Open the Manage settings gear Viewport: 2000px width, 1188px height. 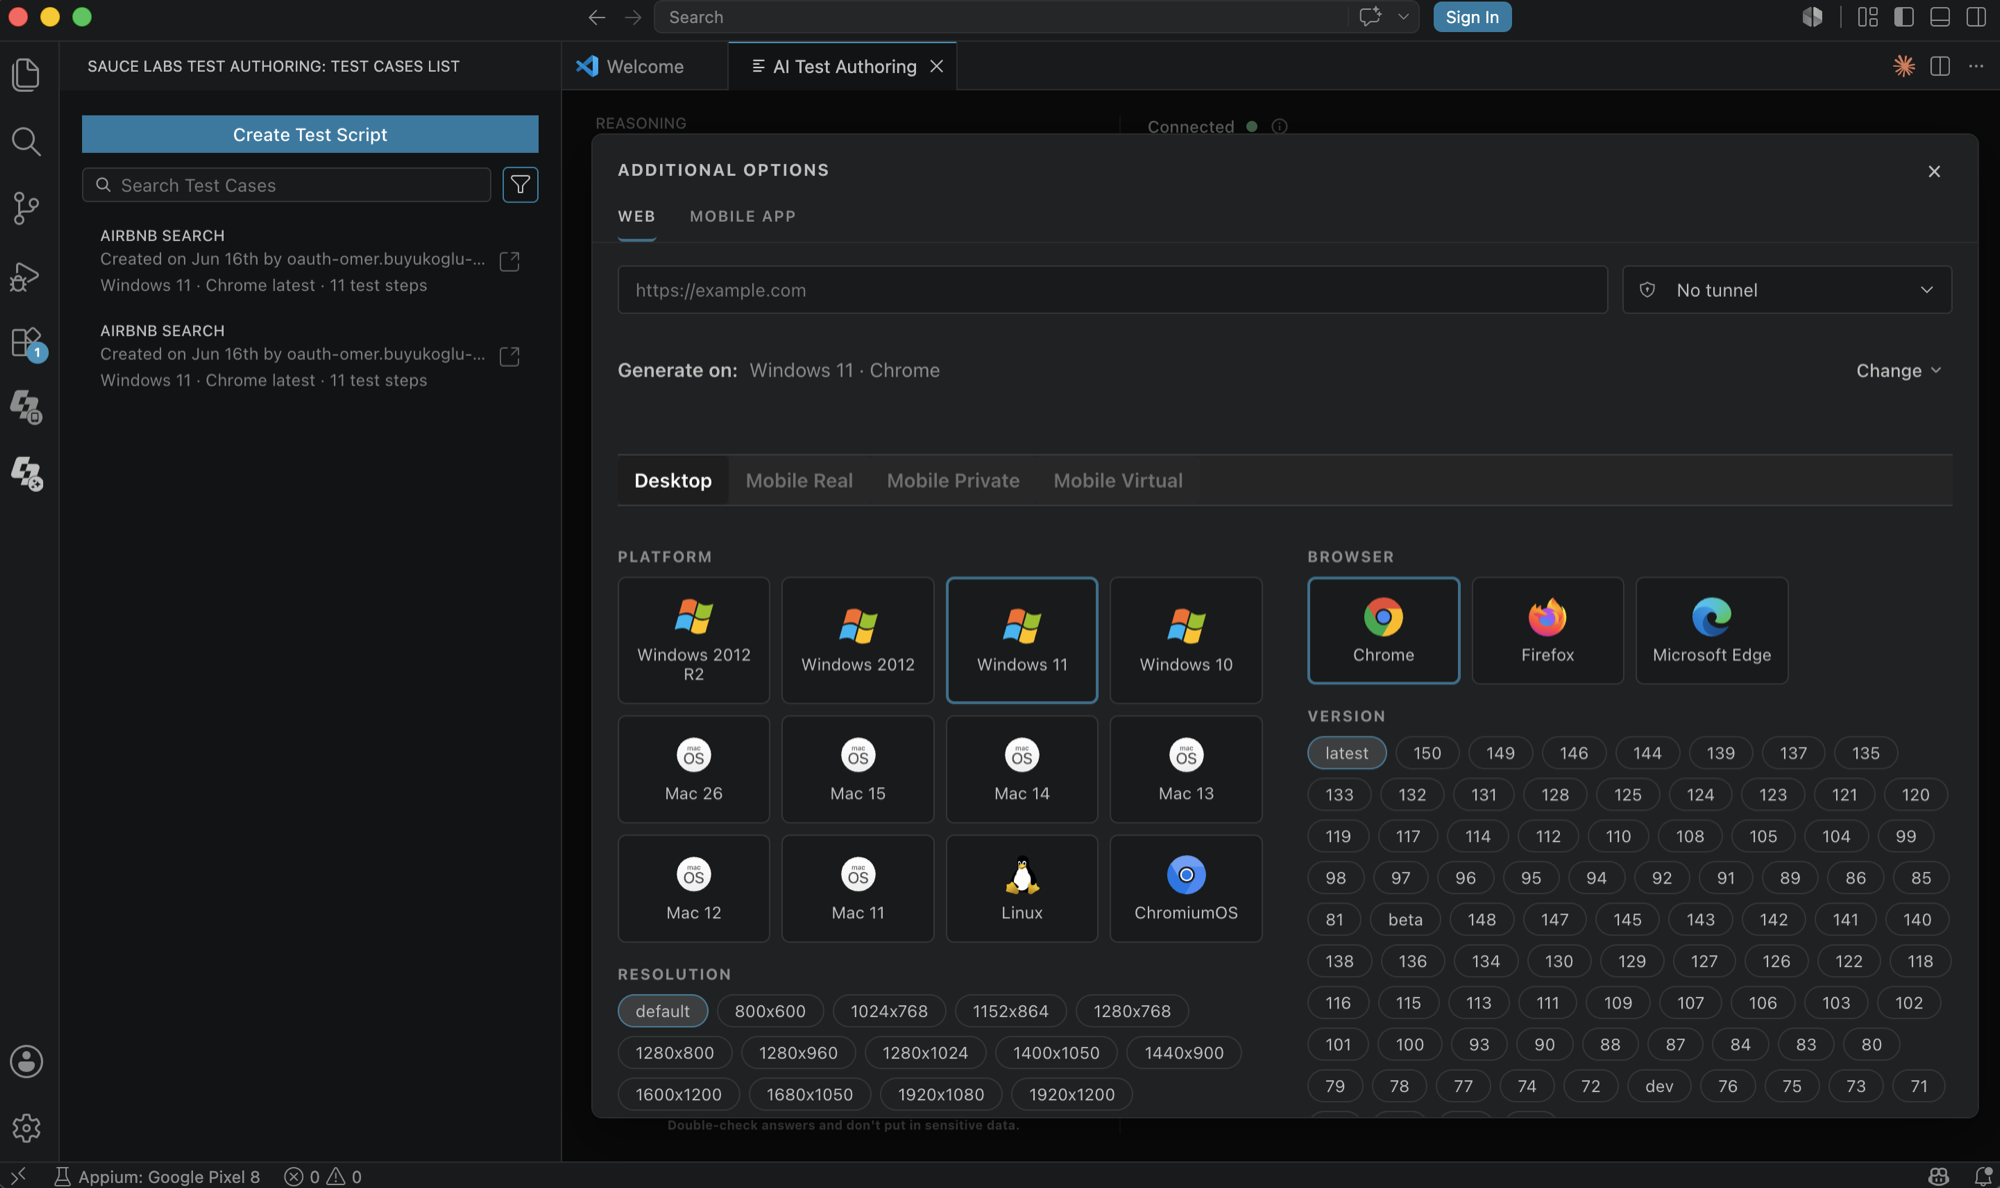click(x=26, y=1127)
